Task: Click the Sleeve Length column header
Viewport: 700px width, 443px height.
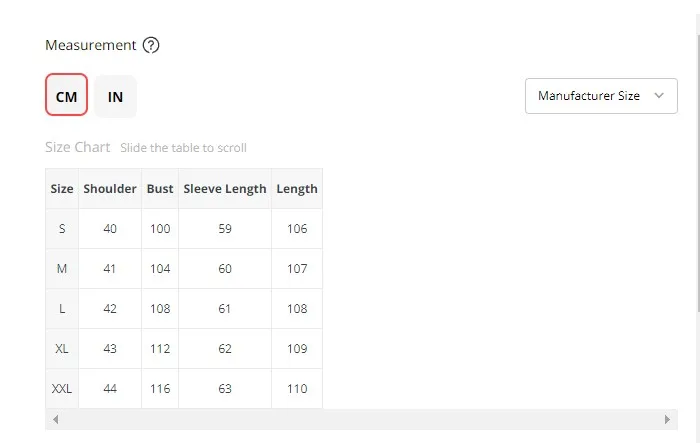Action: point(225,189)
